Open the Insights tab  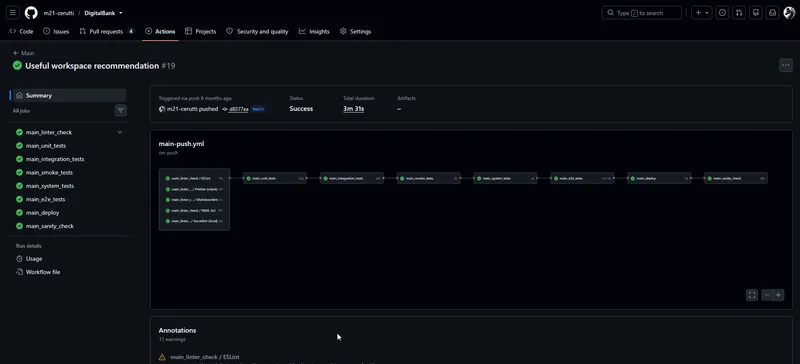[x=314, y=31]
